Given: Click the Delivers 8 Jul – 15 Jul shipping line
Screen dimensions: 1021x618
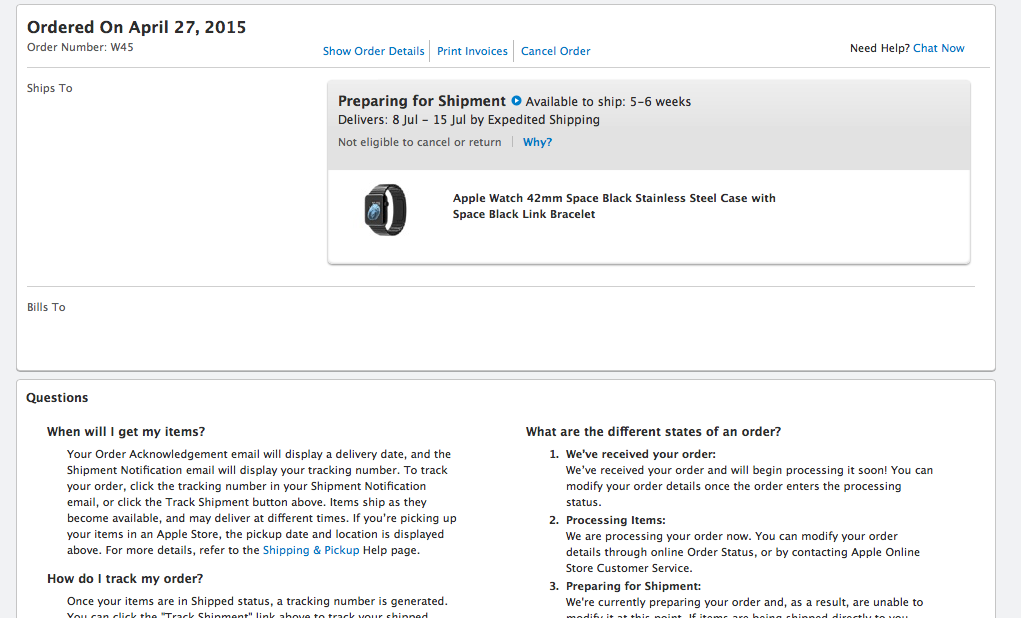Looking at the screenshot, I should (x=469, y=120).
